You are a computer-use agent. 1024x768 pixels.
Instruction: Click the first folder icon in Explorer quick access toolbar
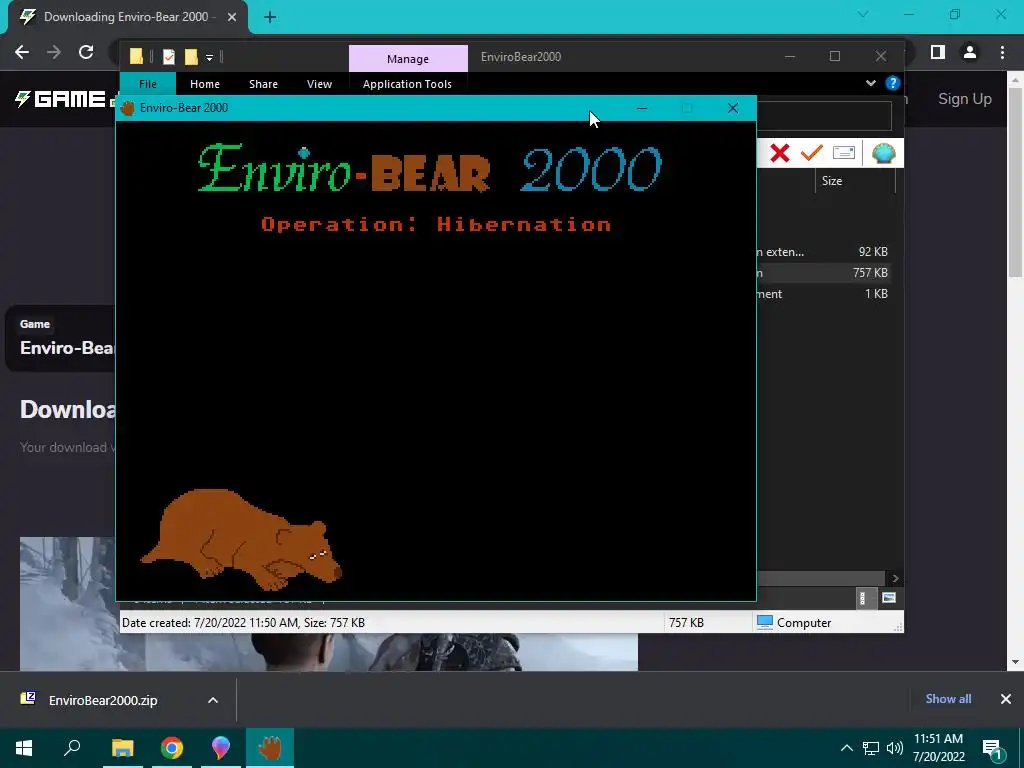click(136, 57)
